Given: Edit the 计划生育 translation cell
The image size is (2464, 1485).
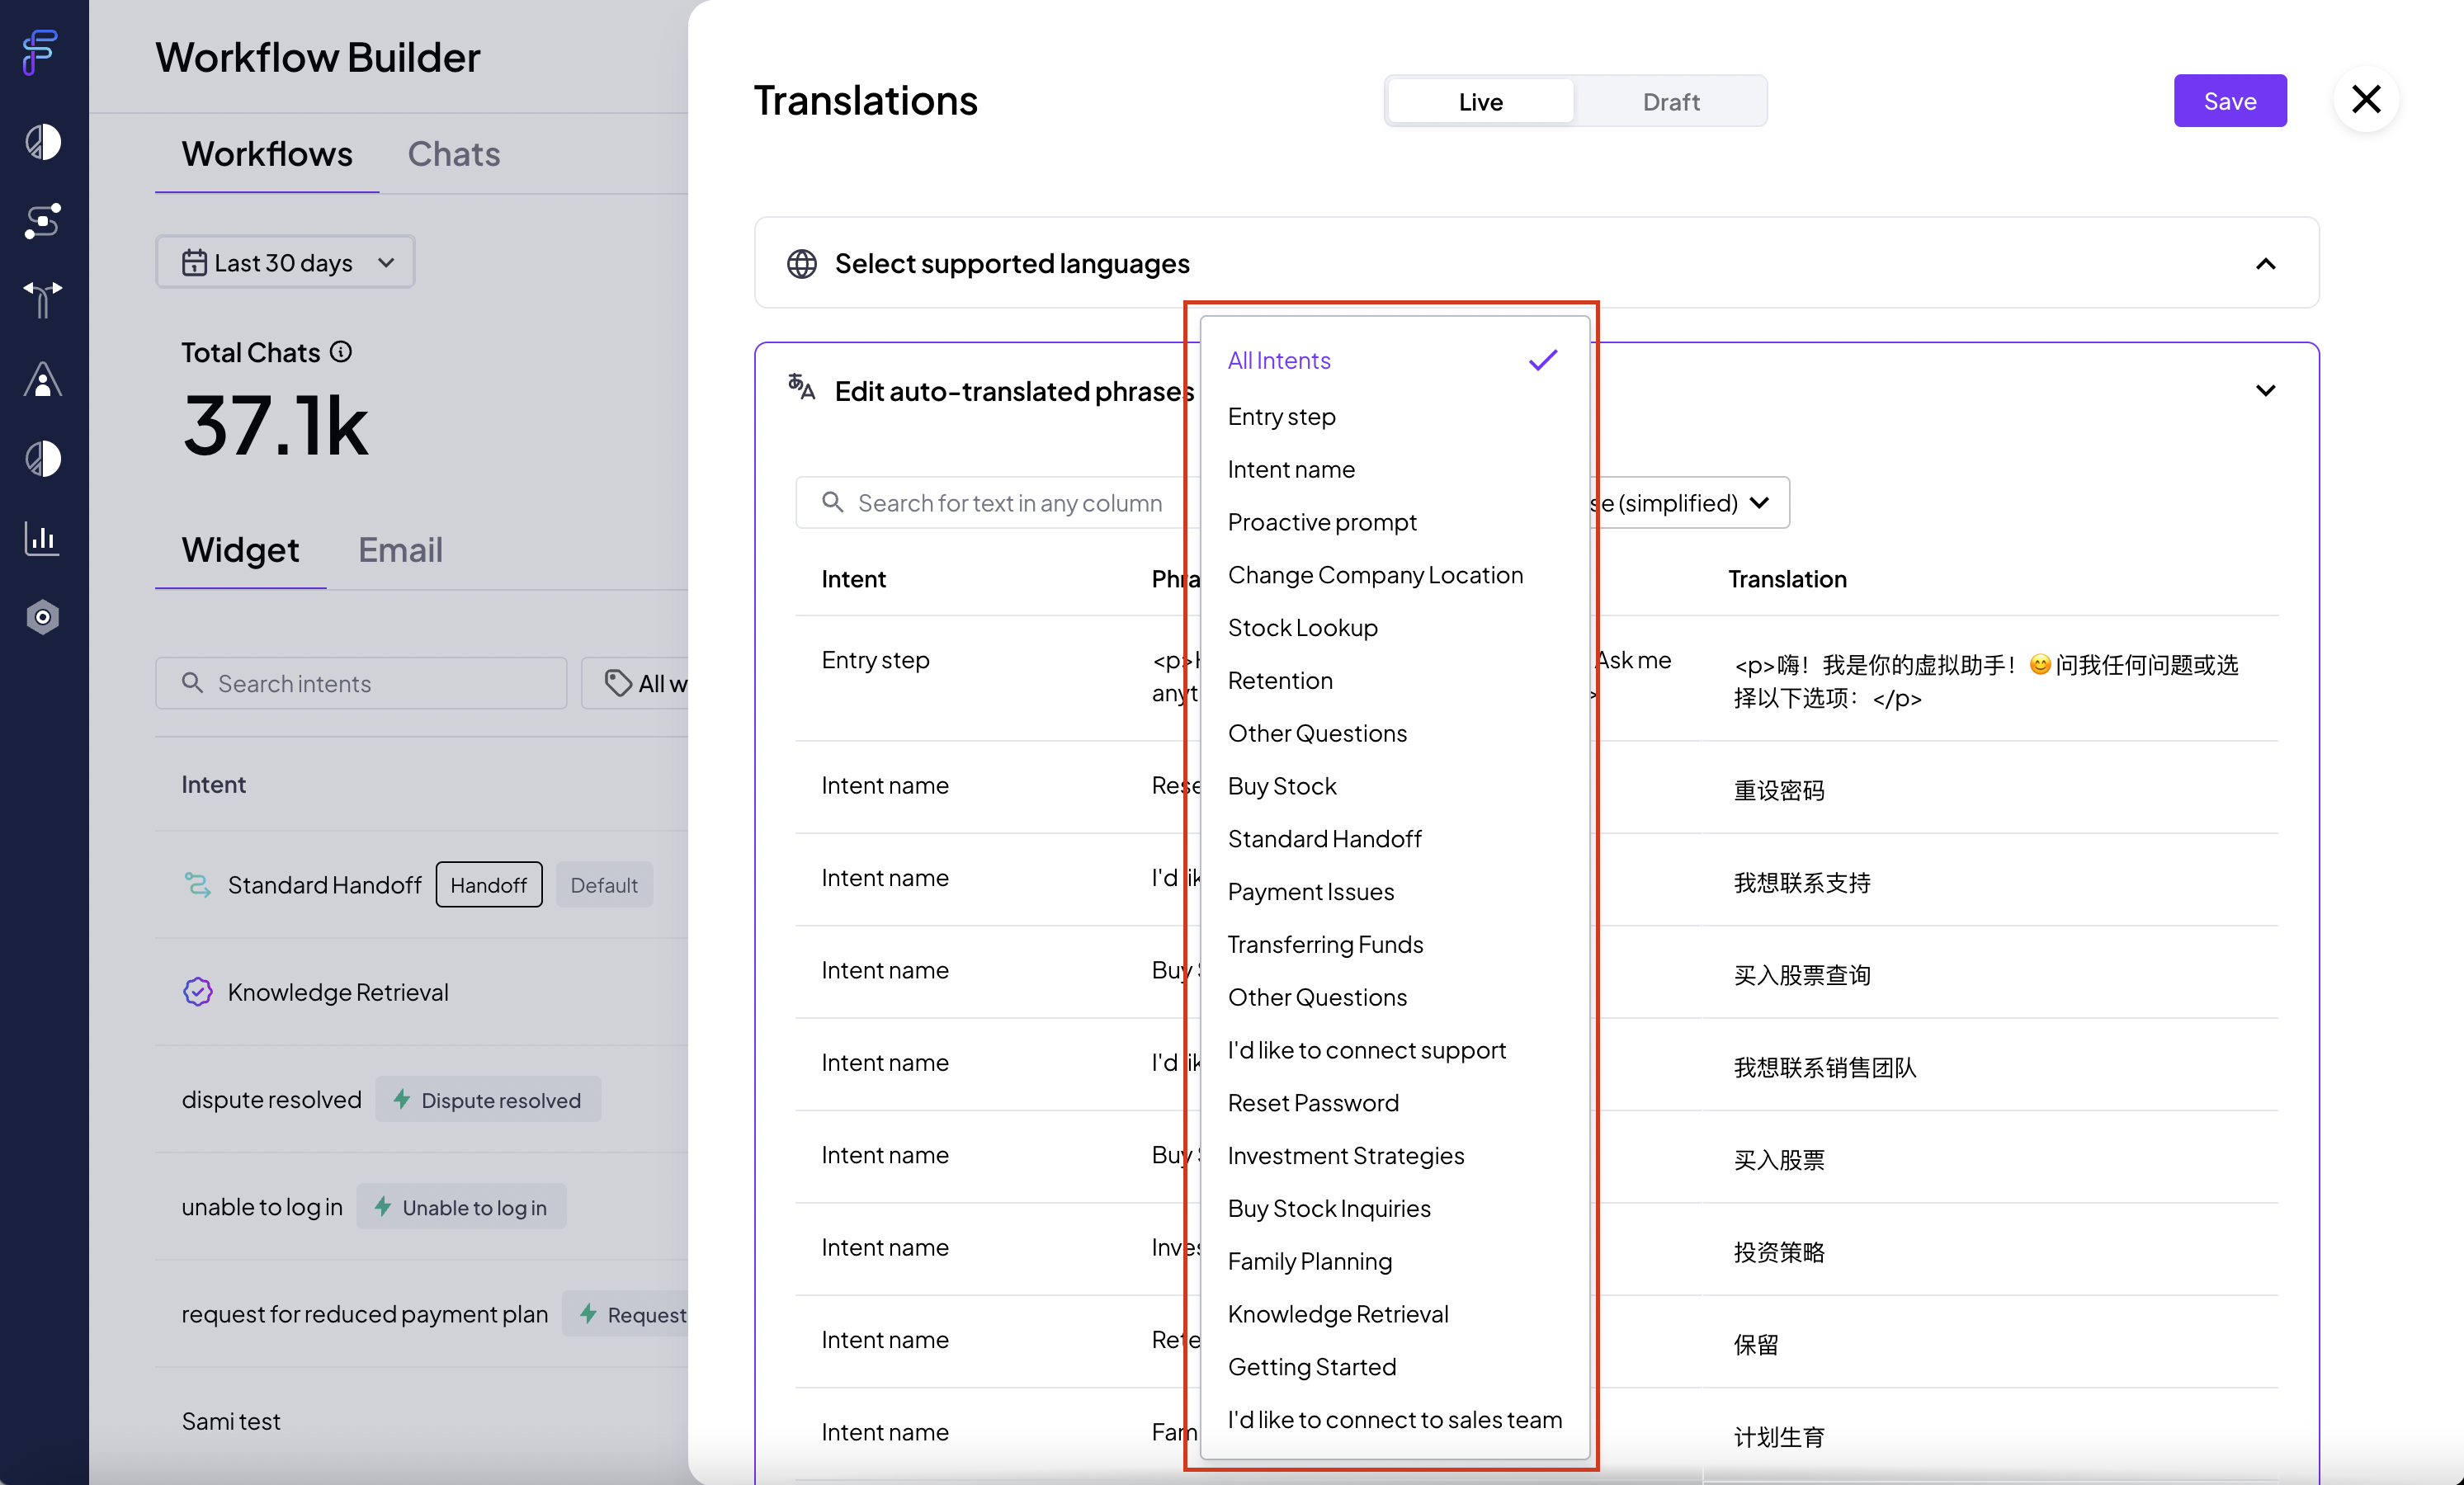Looking at the screenshot, I should tap(1990, 1437).
